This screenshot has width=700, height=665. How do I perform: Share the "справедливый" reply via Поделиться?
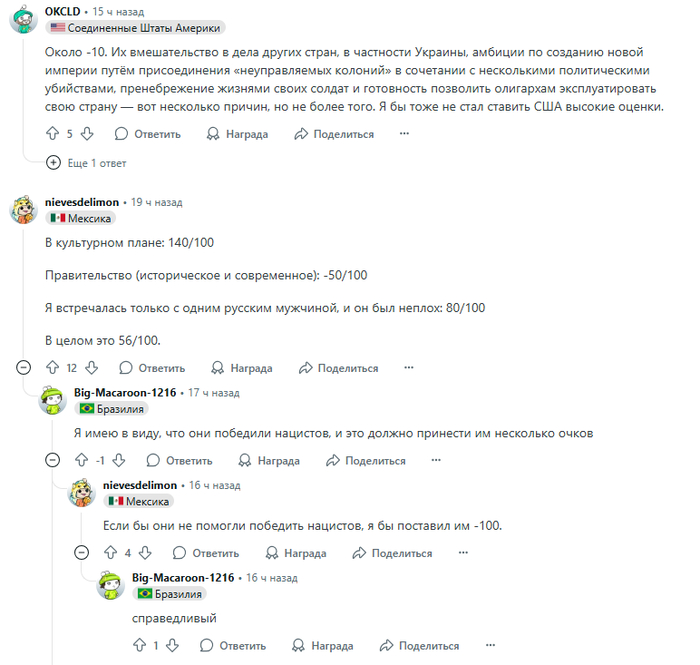tap(420, 645)
